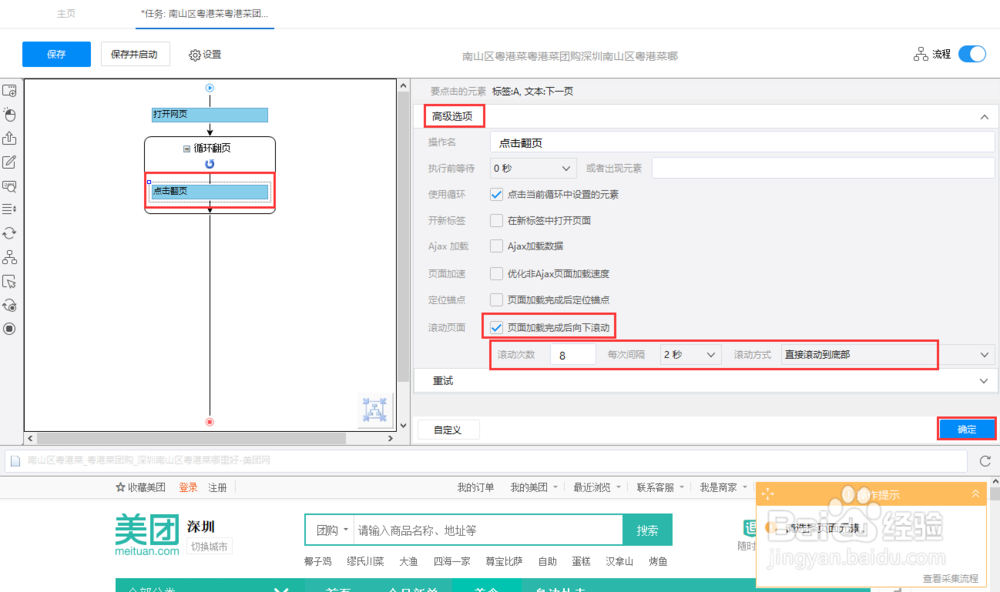Click the 自定义 button
This screenshot has width=1000, height=592.
tap(447, 430)
